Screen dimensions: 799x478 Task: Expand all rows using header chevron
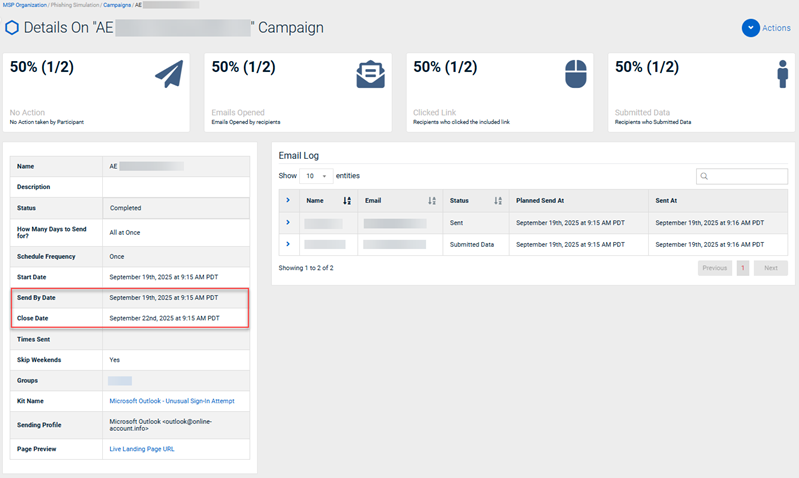[x=288, y=201]
